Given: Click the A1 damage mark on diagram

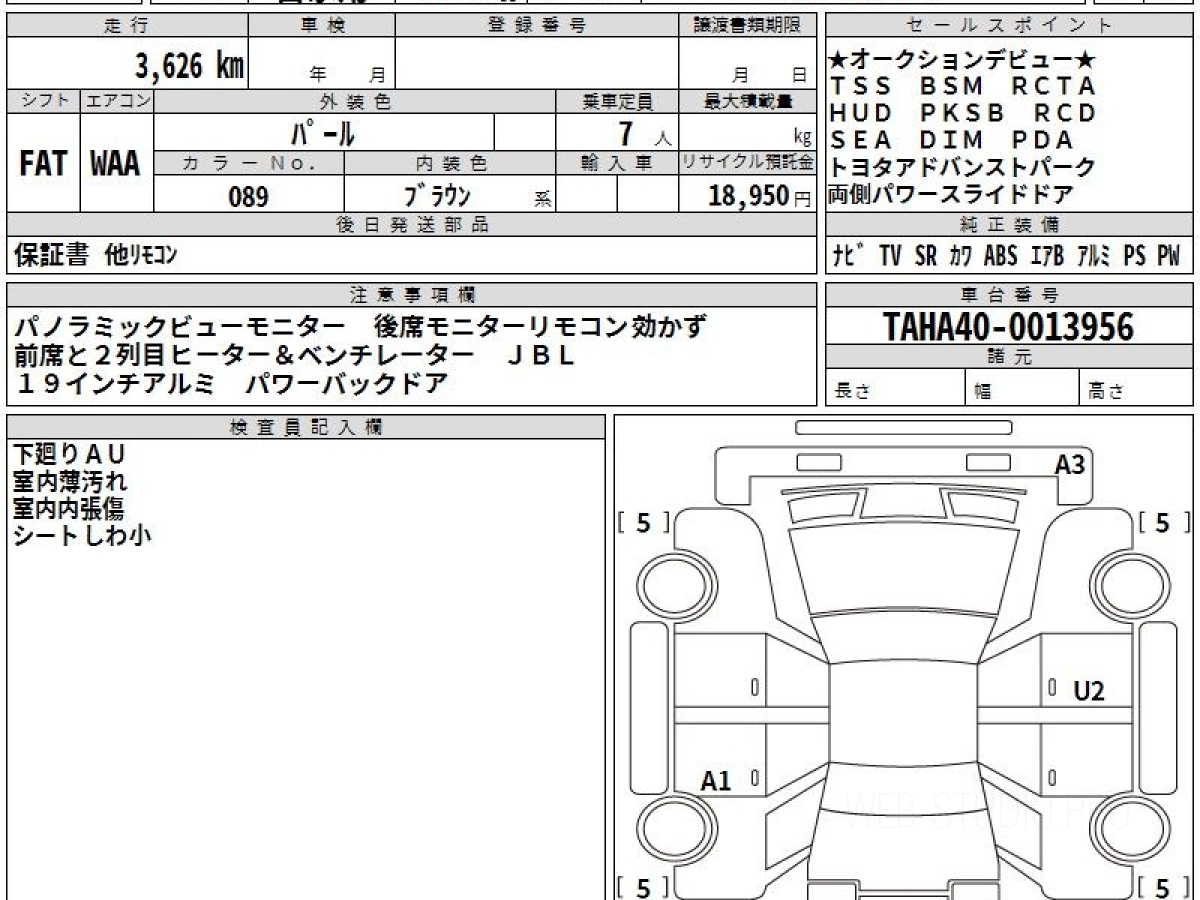Looking at the screenshot, I should pyautogui.click(x=716, y=781).
